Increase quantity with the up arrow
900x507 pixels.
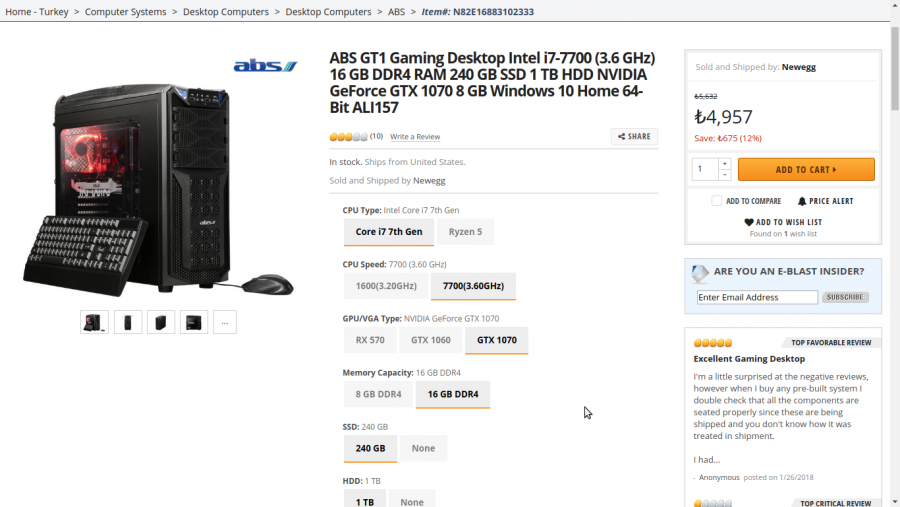tap(725, 164)
